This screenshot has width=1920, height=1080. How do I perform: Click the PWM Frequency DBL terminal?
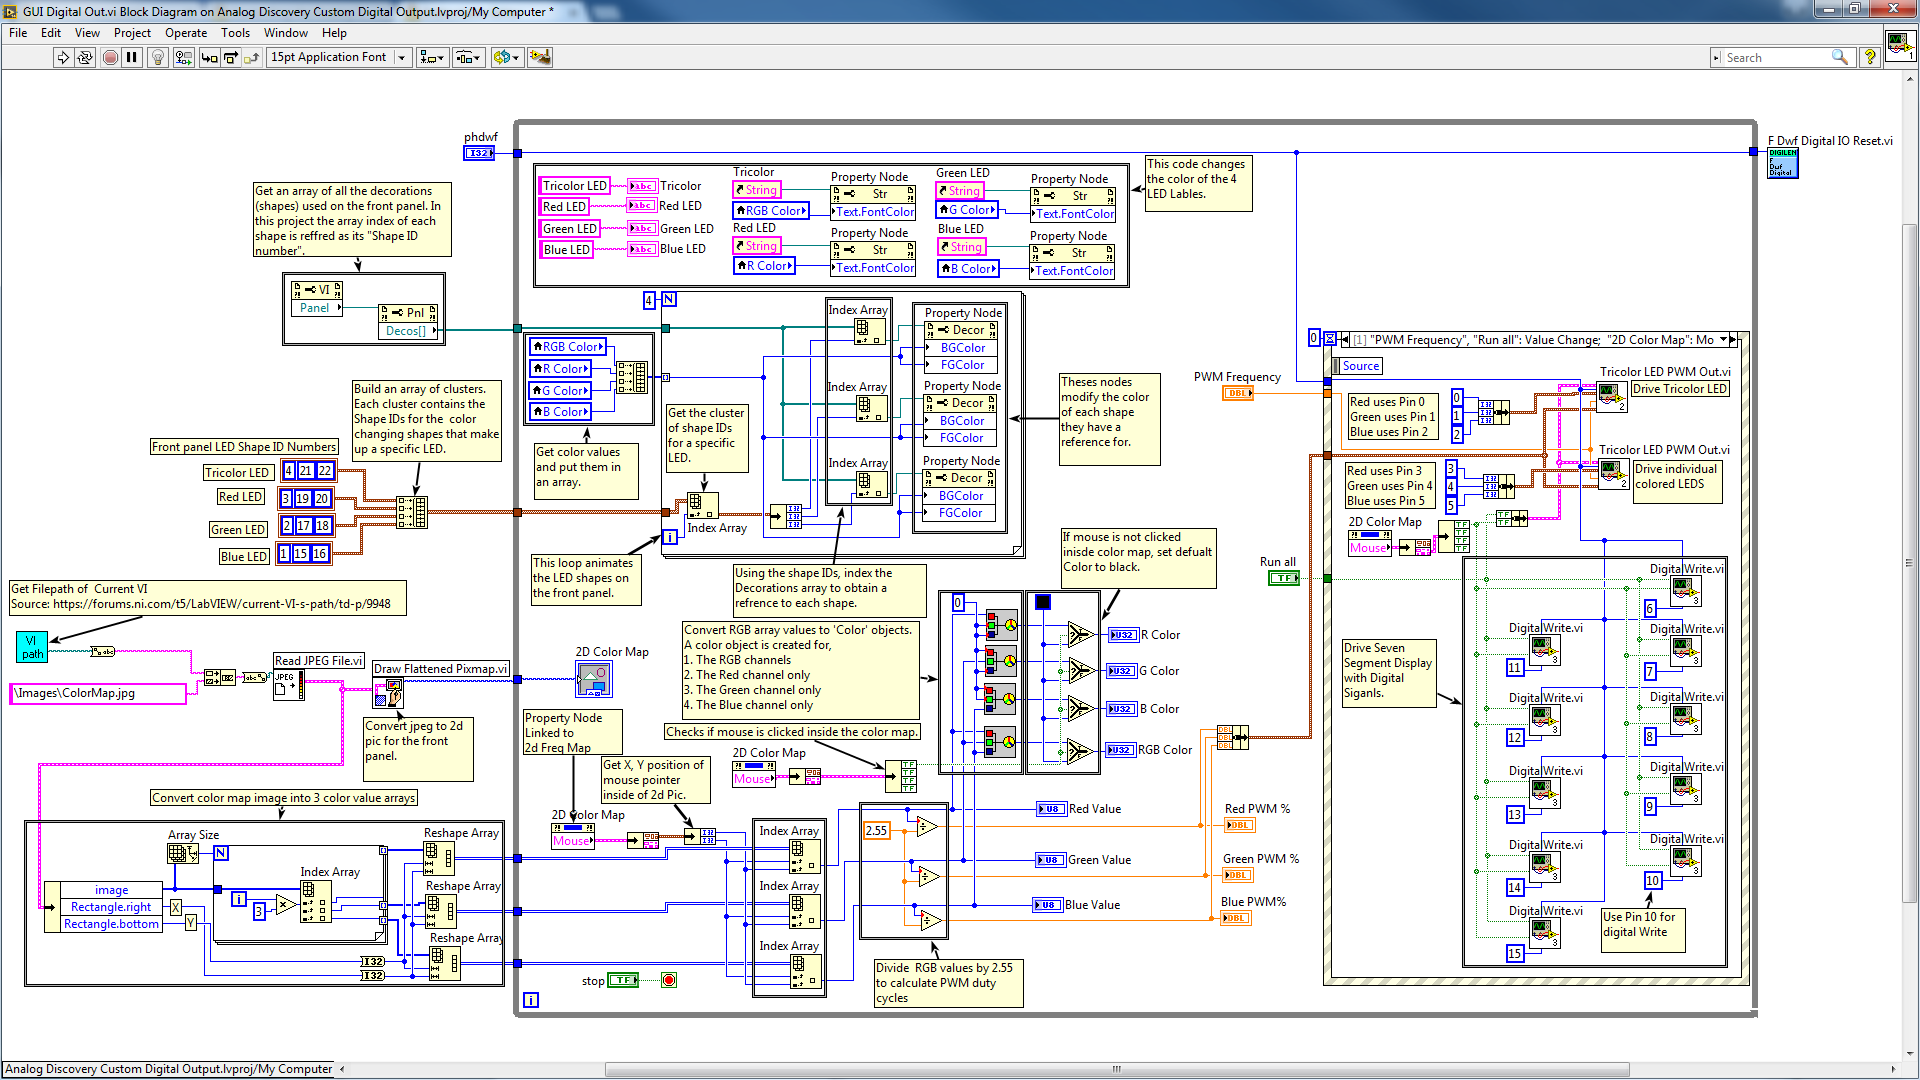tap(1238, 393)
